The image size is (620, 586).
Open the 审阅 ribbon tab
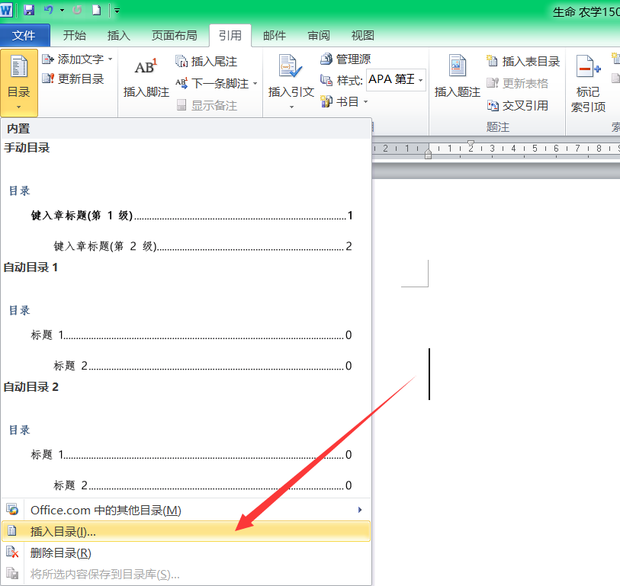(319, 36)
